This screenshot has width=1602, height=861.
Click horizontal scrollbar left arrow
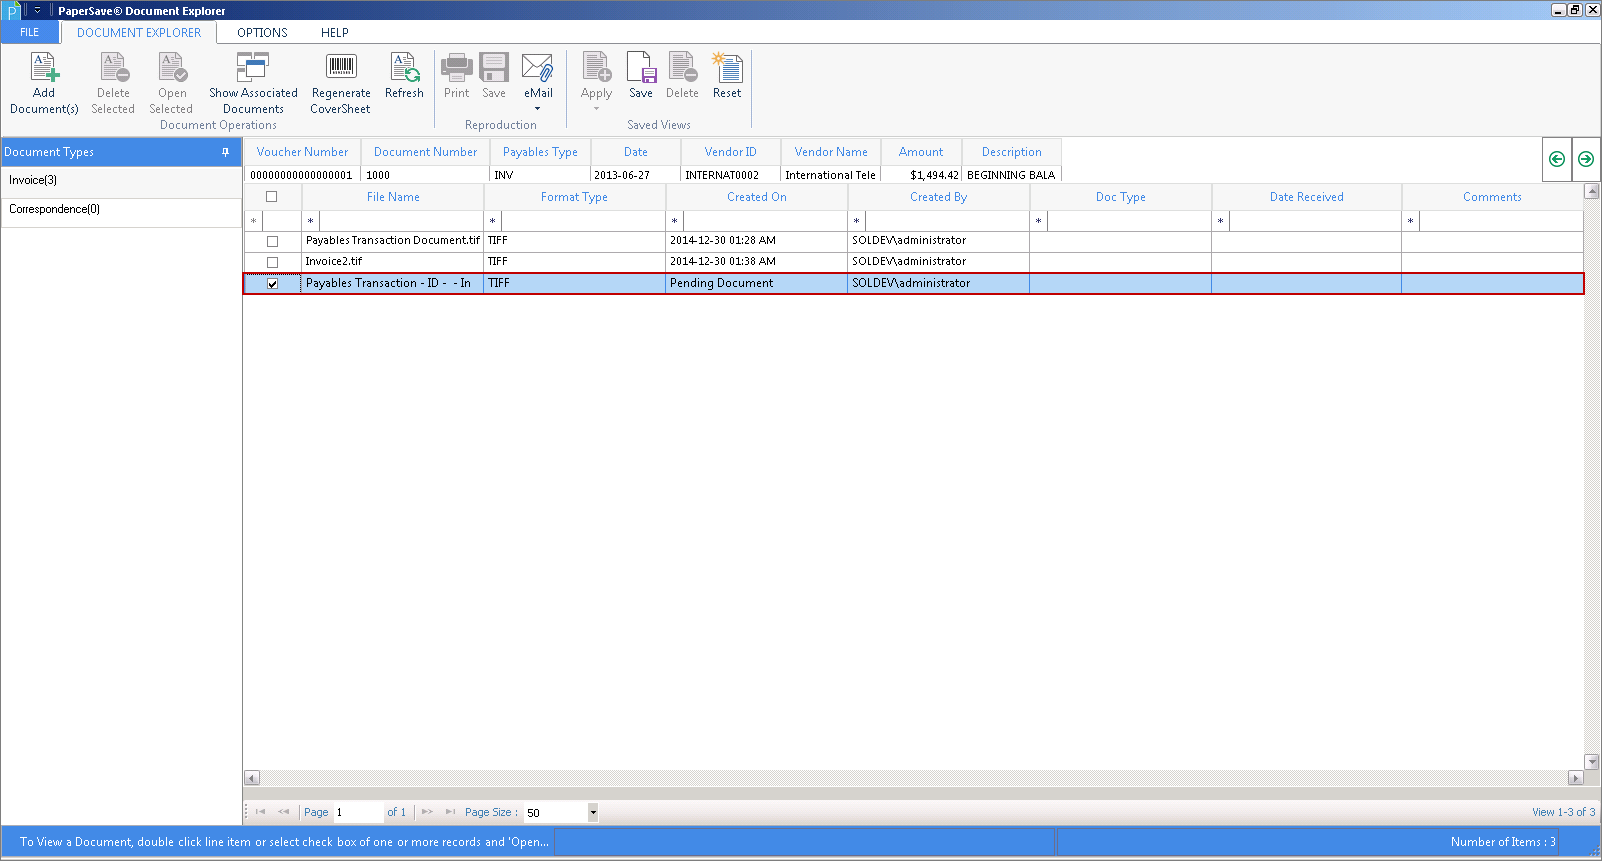tap(252, 778)
